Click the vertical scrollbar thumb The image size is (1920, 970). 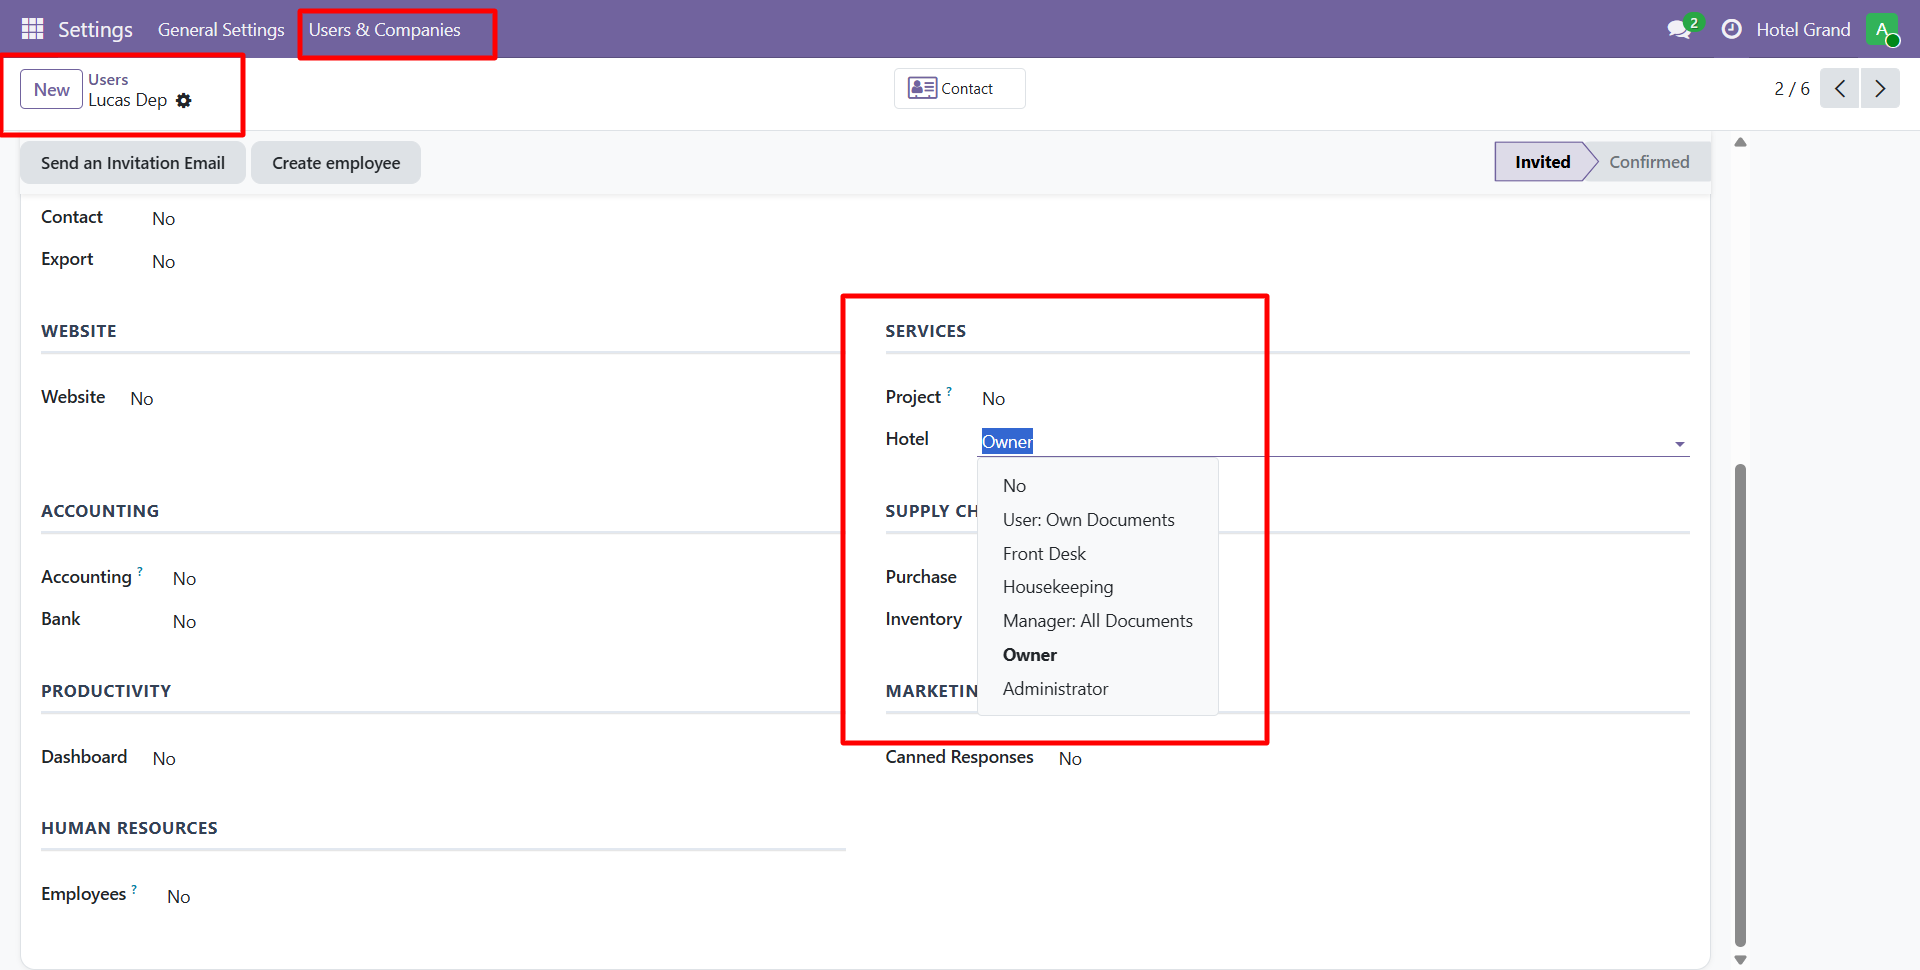point(1740,700)
